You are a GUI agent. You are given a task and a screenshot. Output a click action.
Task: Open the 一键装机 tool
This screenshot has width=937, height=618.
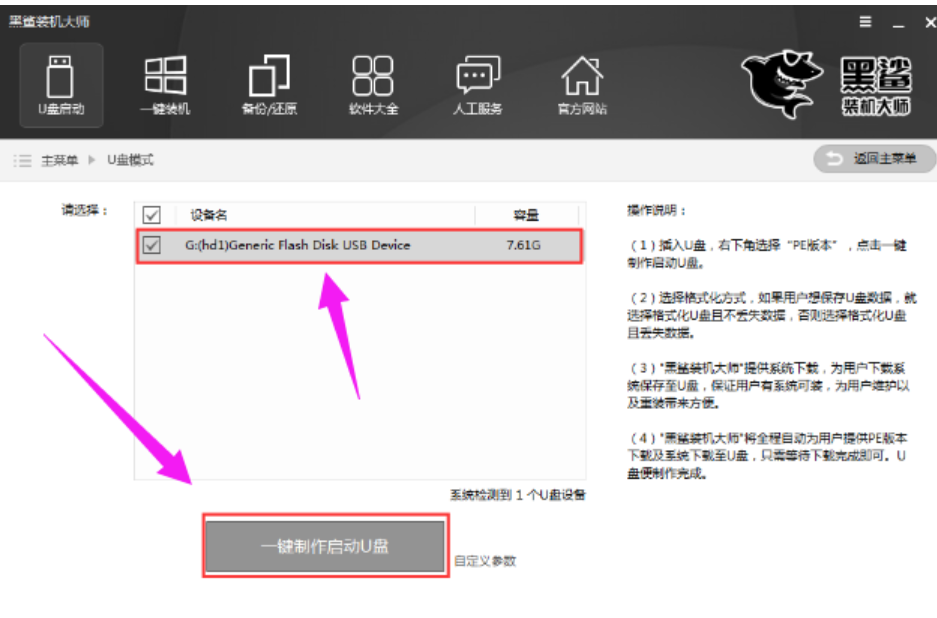[165, 85]
